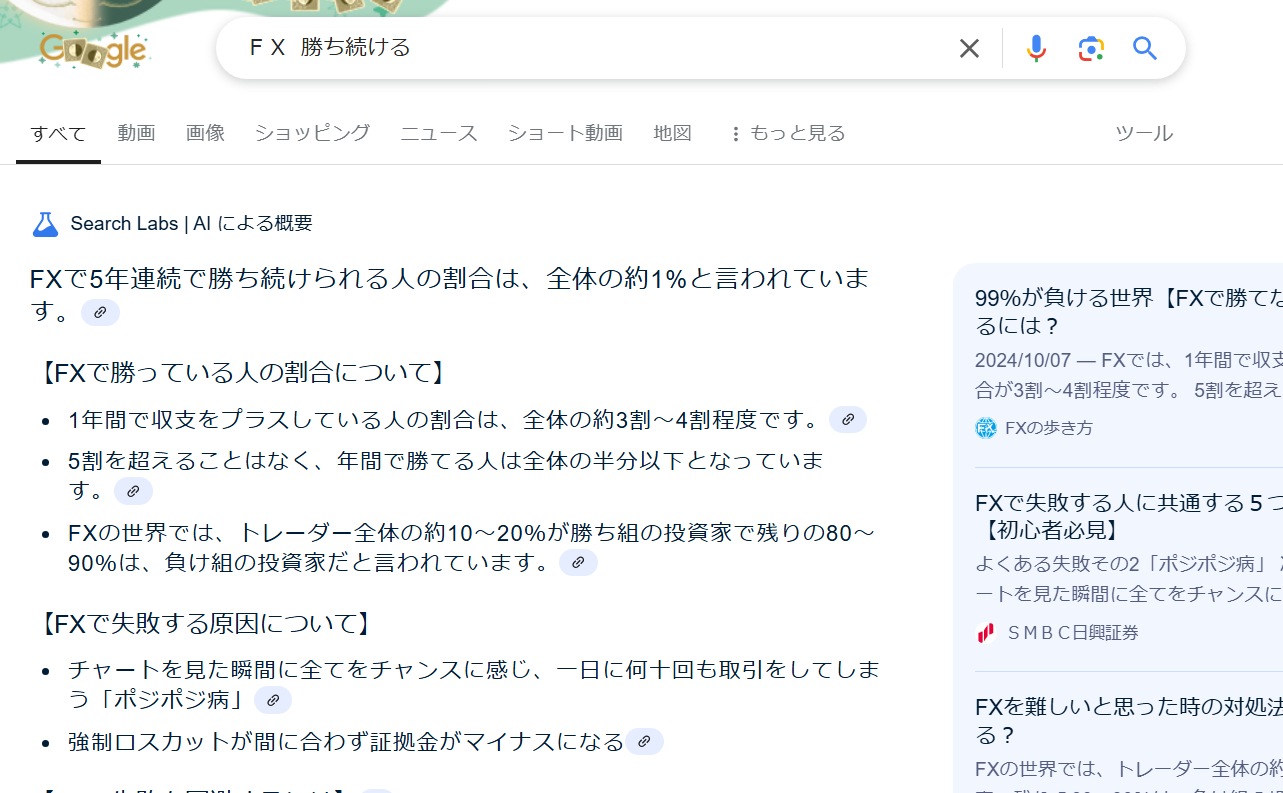Start a voice search with the microphone icon

(x=1036, y=47)
